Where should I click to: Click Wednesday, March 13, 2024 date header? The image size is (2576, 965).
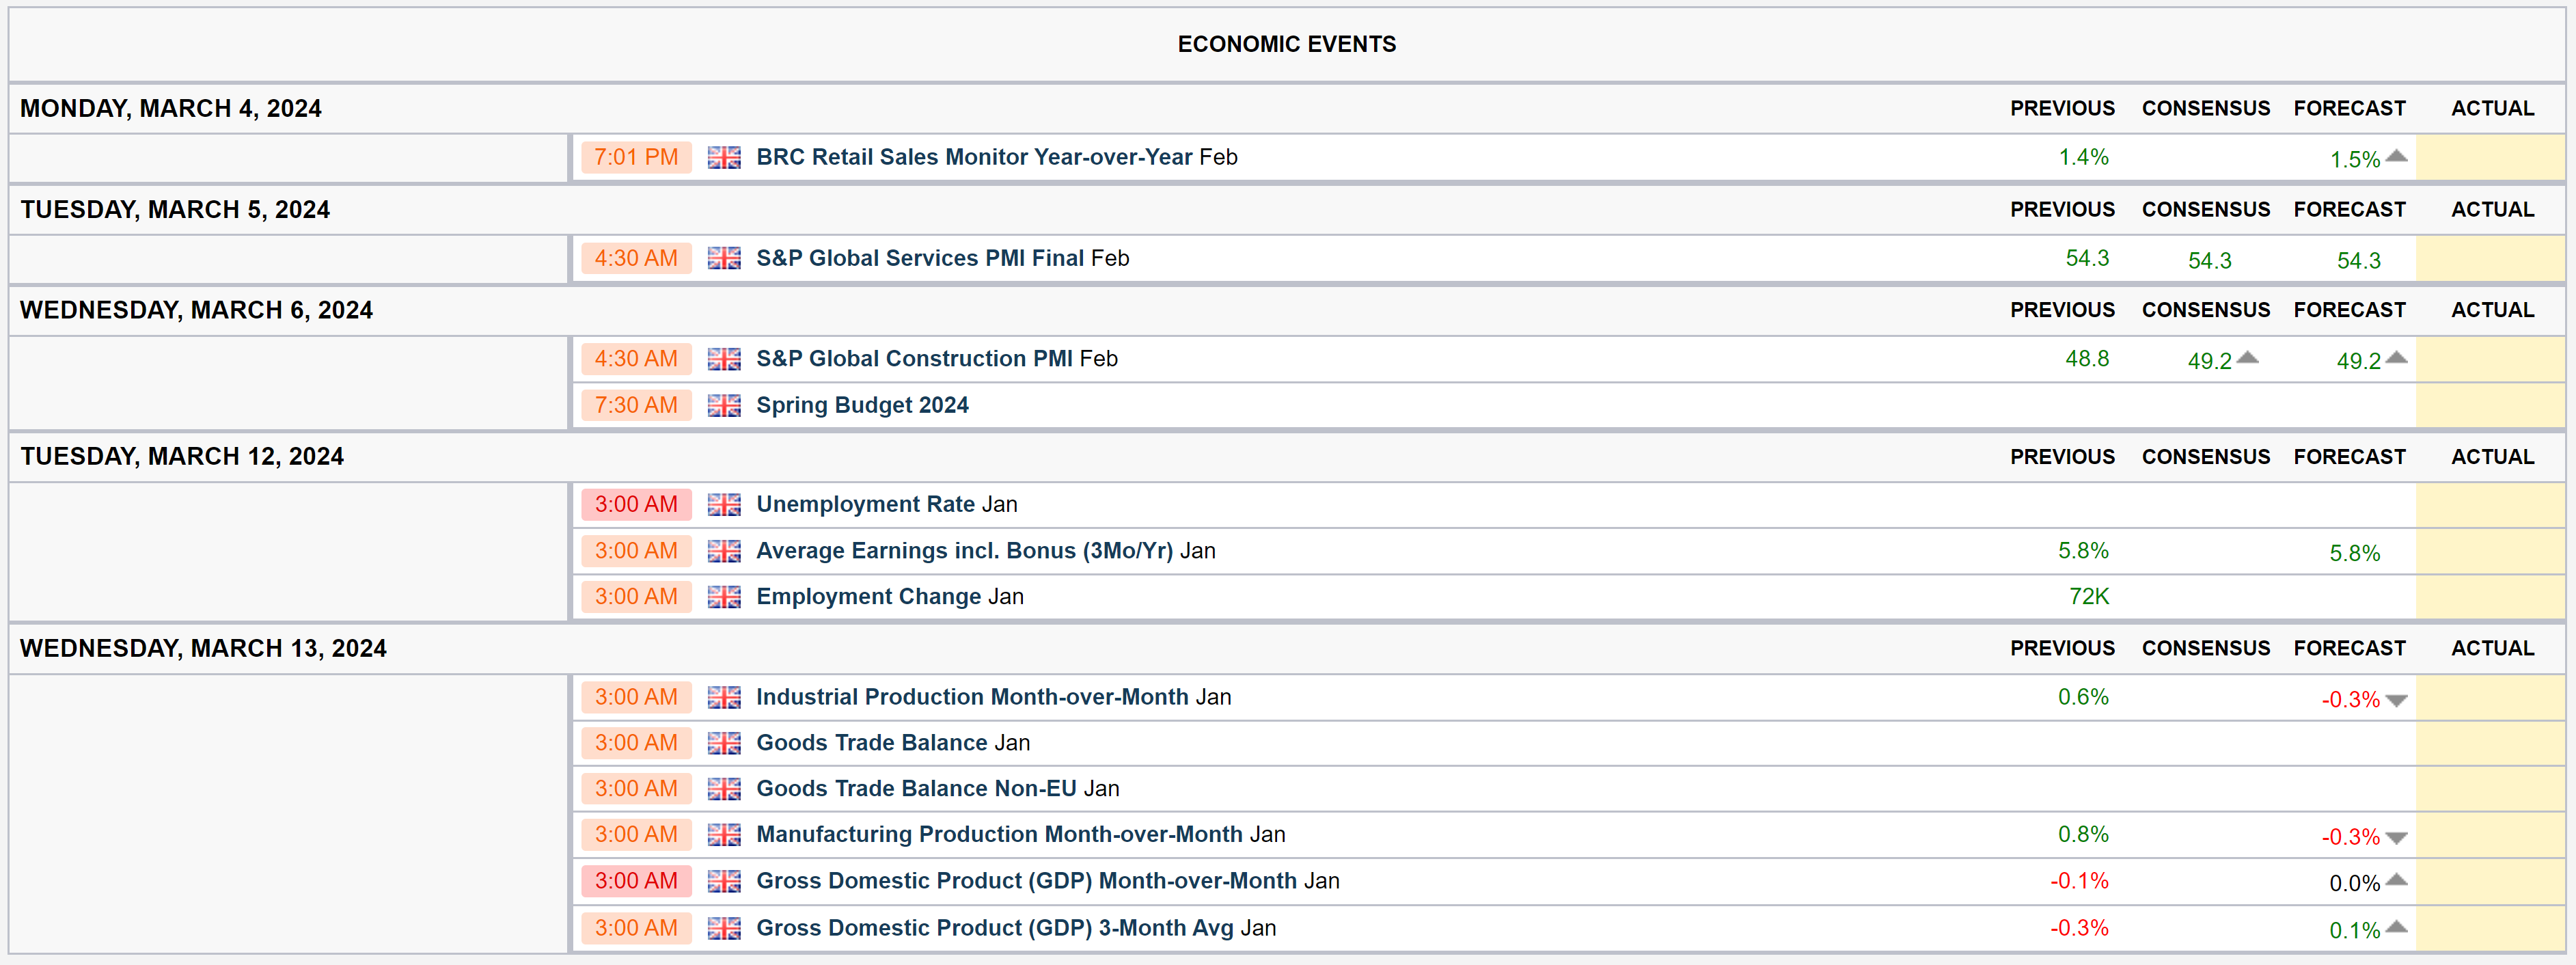pos(203,649)
